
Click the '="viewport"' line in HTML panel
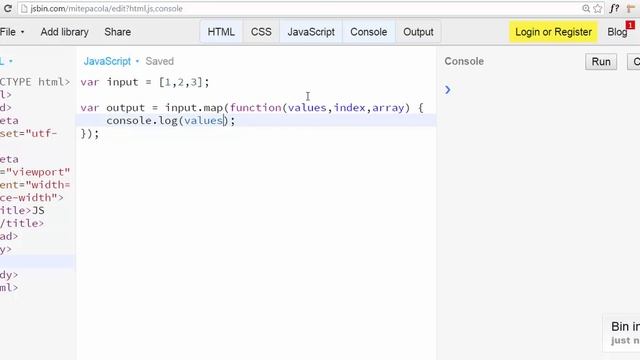coord(35,172)
